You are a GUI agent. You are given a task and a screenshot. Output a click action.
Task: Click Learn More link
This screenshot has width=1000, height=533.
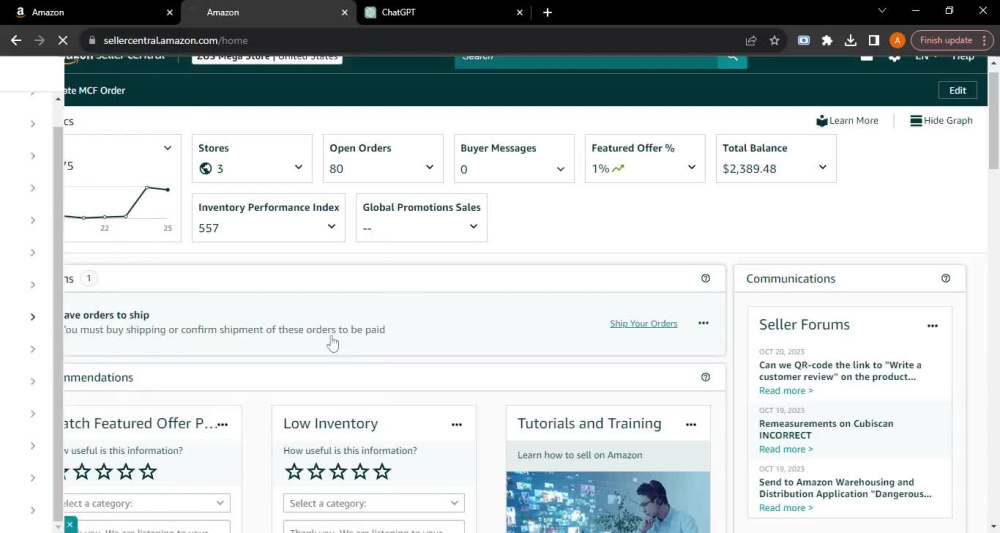[x=847, y=120]
